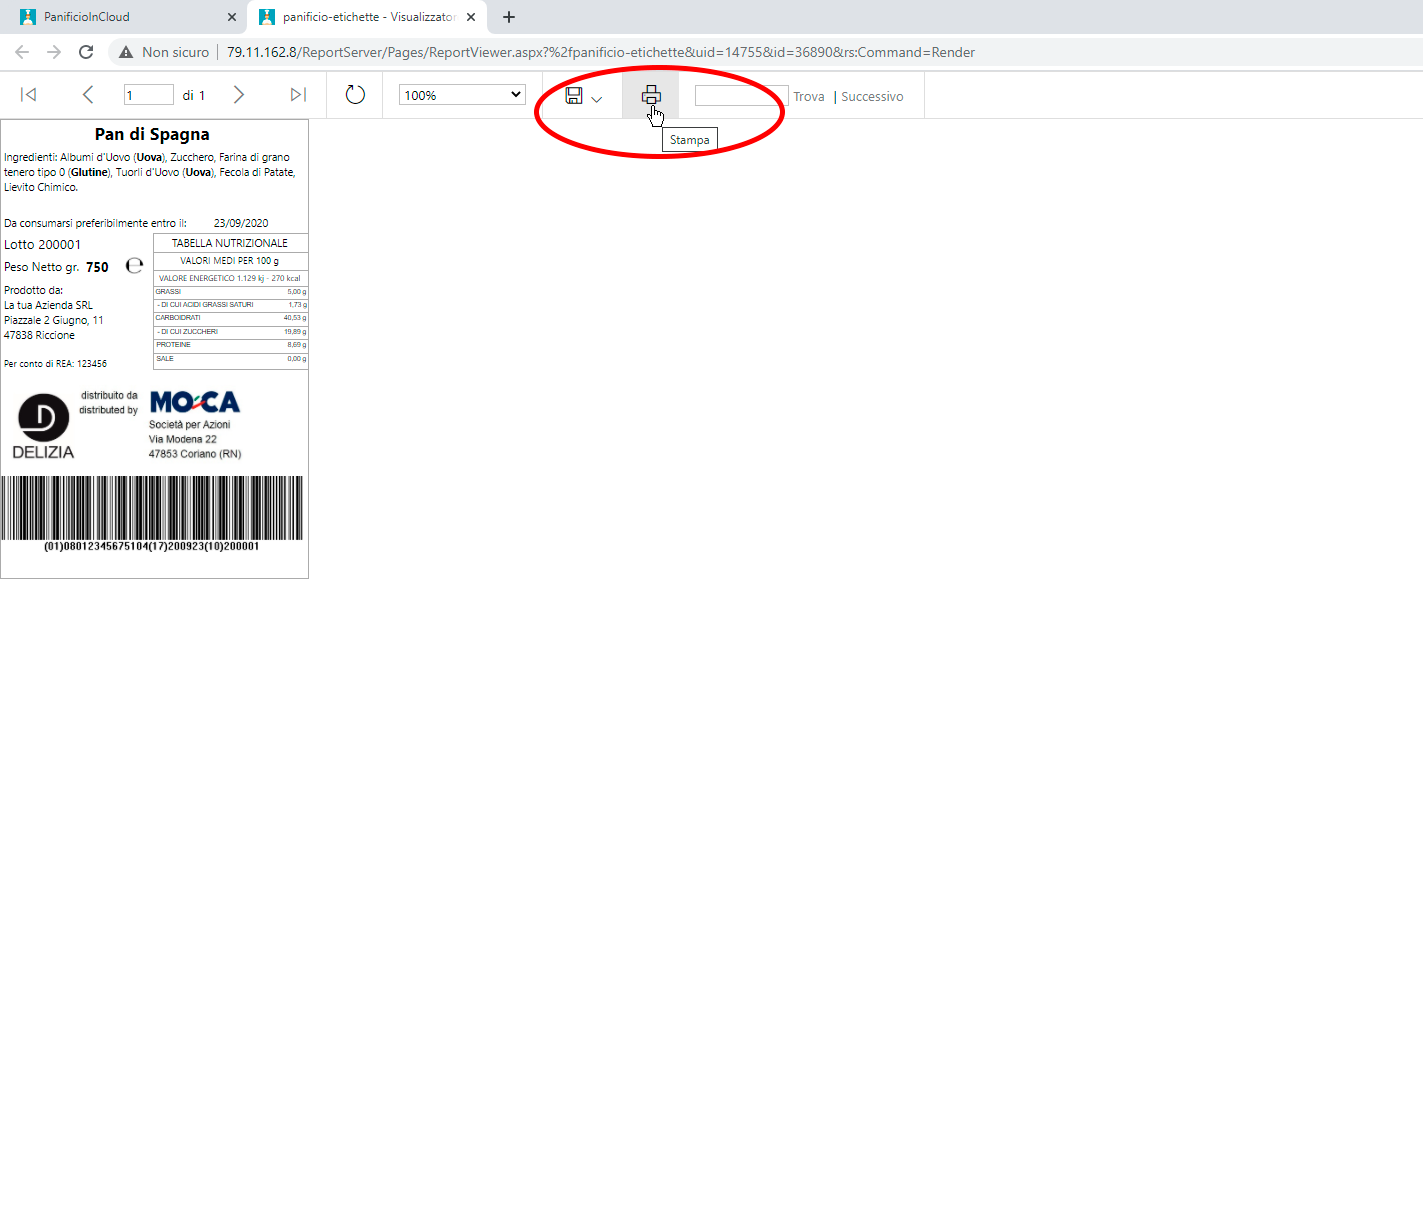Reload the browser page
The image size is (1423, 1212).
pos(86,52)
